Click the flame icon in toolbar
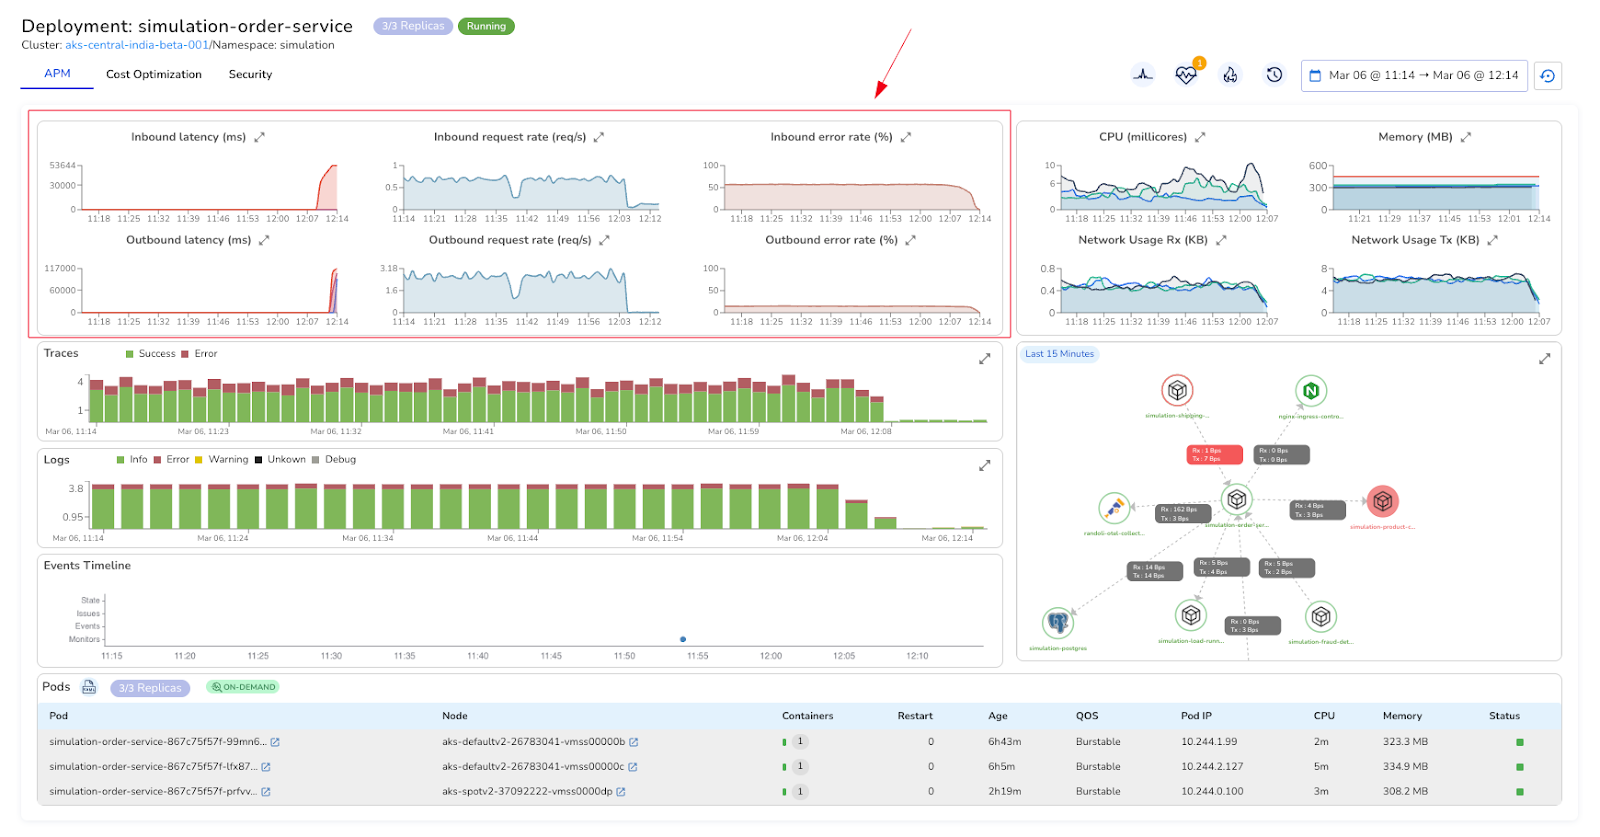 [1230, 75]
